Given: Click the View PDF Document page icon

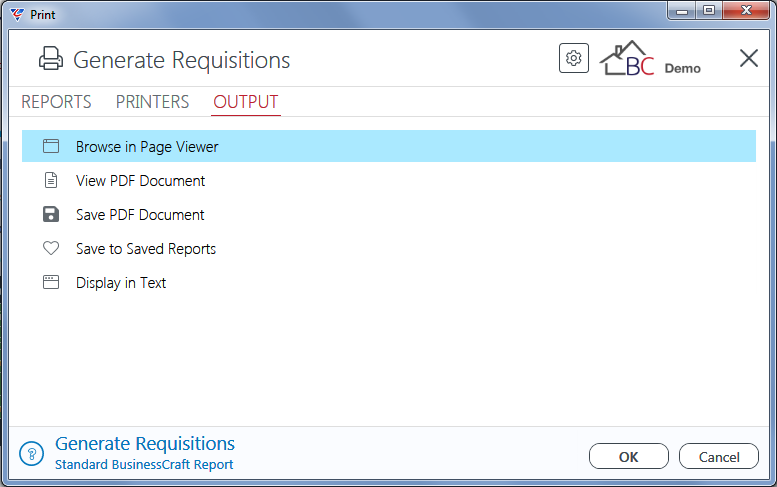Looking at the screenshot, I should 51,180.
